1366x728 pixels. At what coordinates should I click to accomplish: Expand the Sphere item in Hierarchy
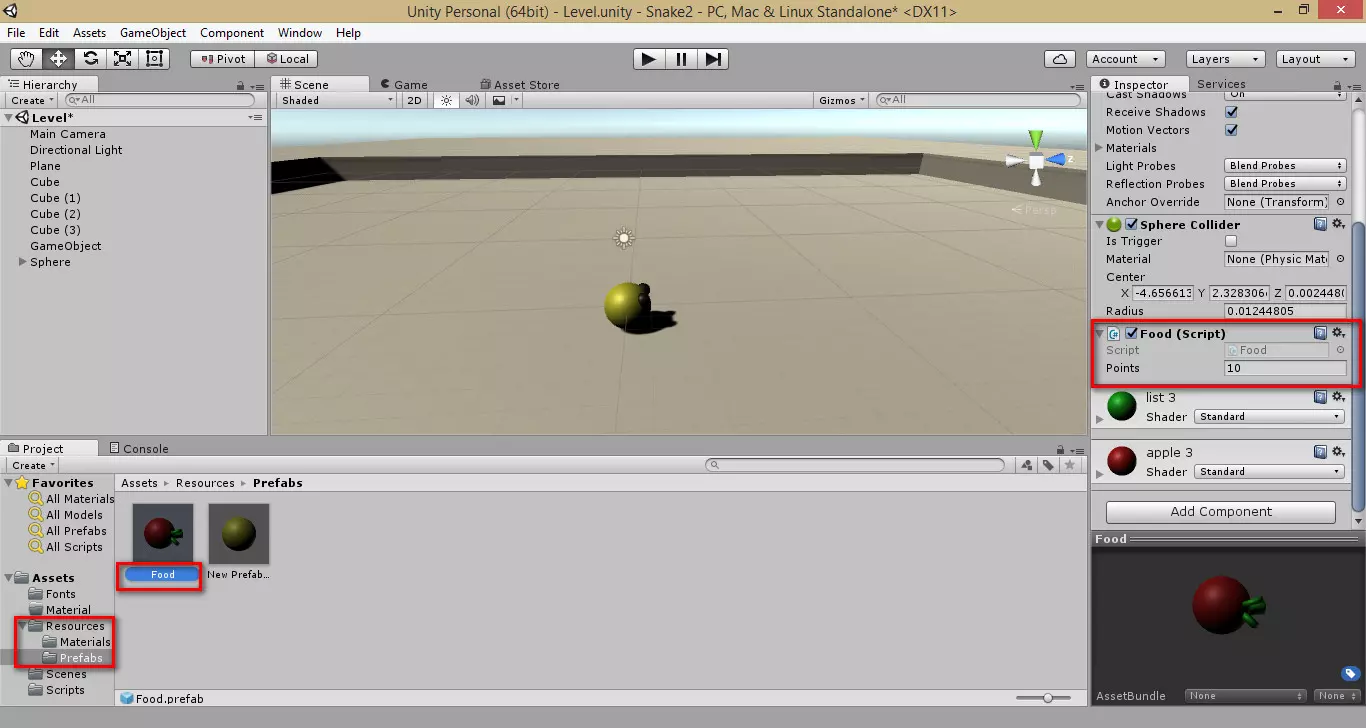point(23,262)
